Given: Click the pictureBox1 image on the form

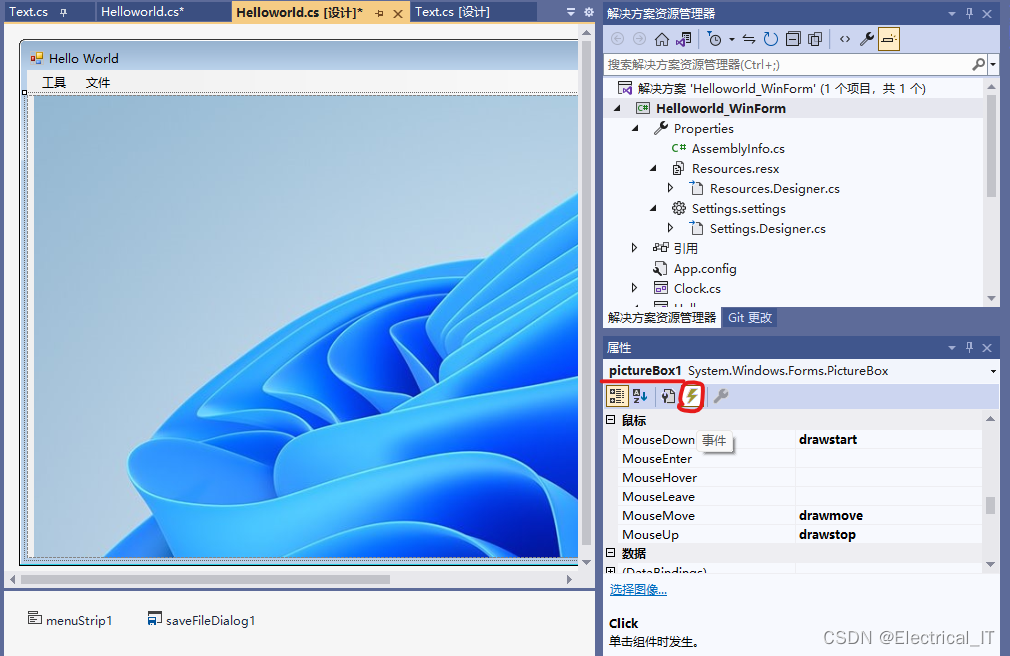Looking at the screenshot, I should click(x=303, y=326).
